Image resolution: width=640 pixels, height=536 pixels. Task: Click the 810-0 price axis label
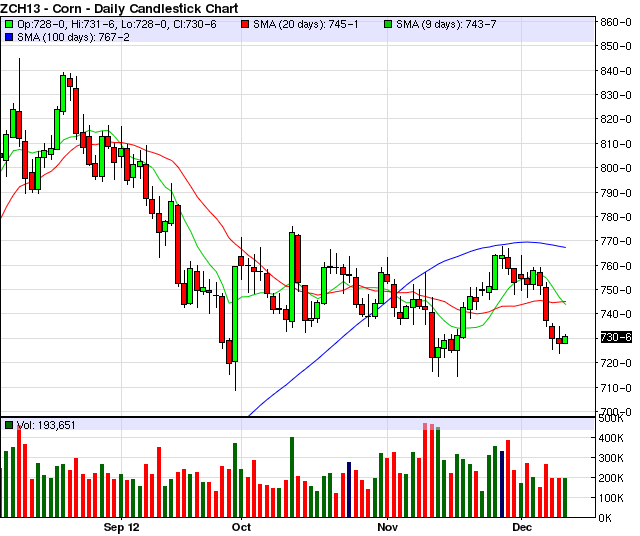point(616,144)
